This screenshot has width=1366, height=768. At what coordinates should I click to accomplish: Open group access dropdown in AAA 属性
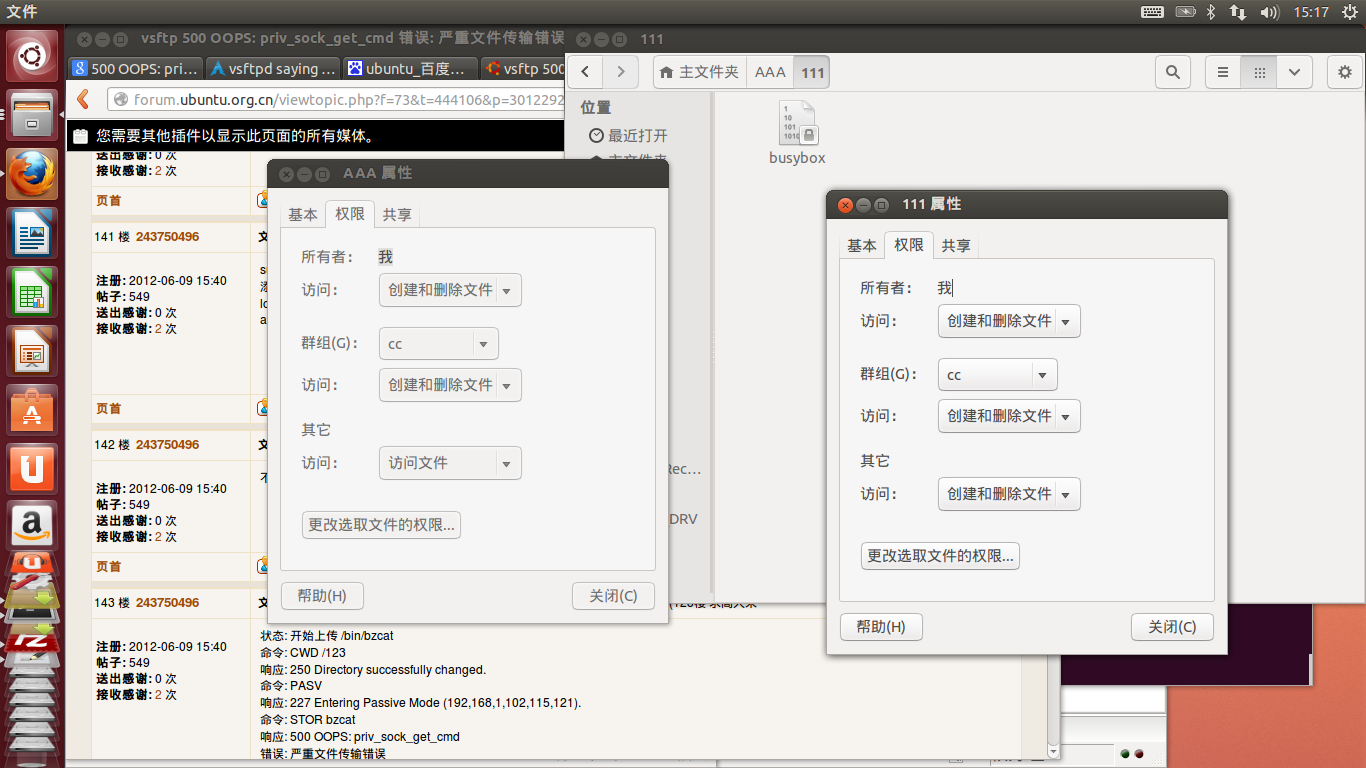(x=450, y=385)
